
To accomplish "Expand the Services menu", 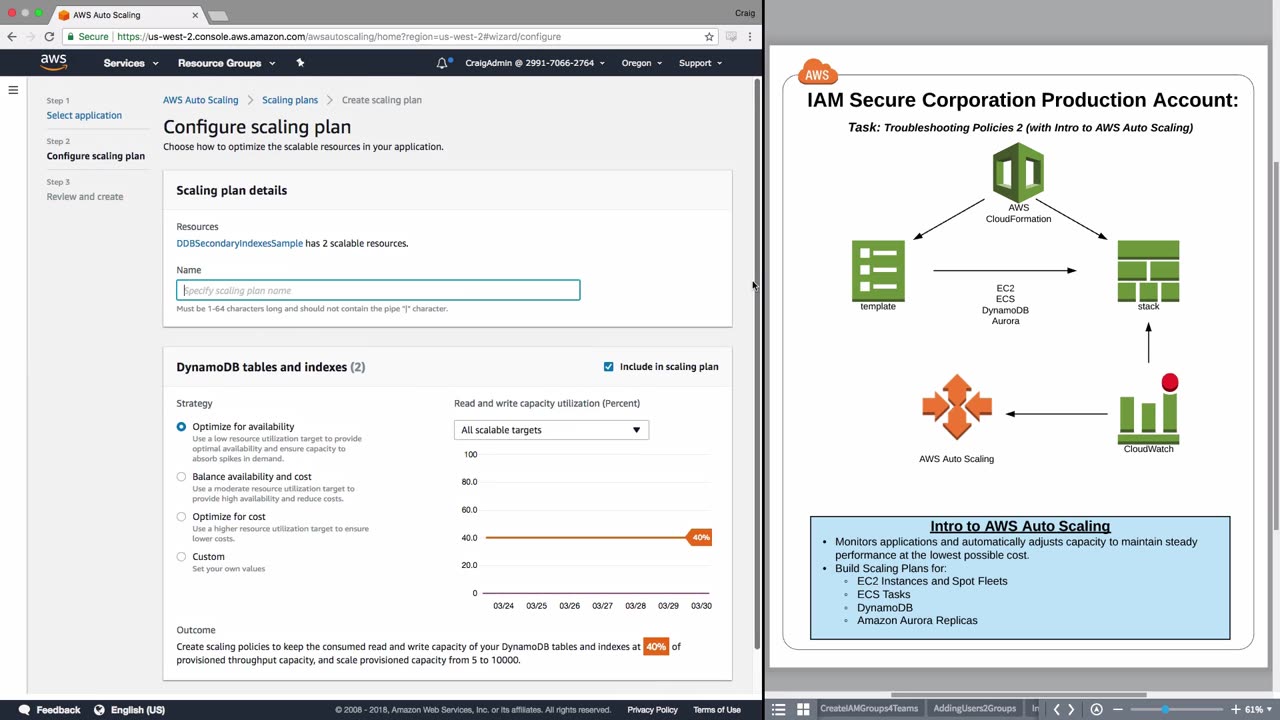I will click(x=131, y=63).
